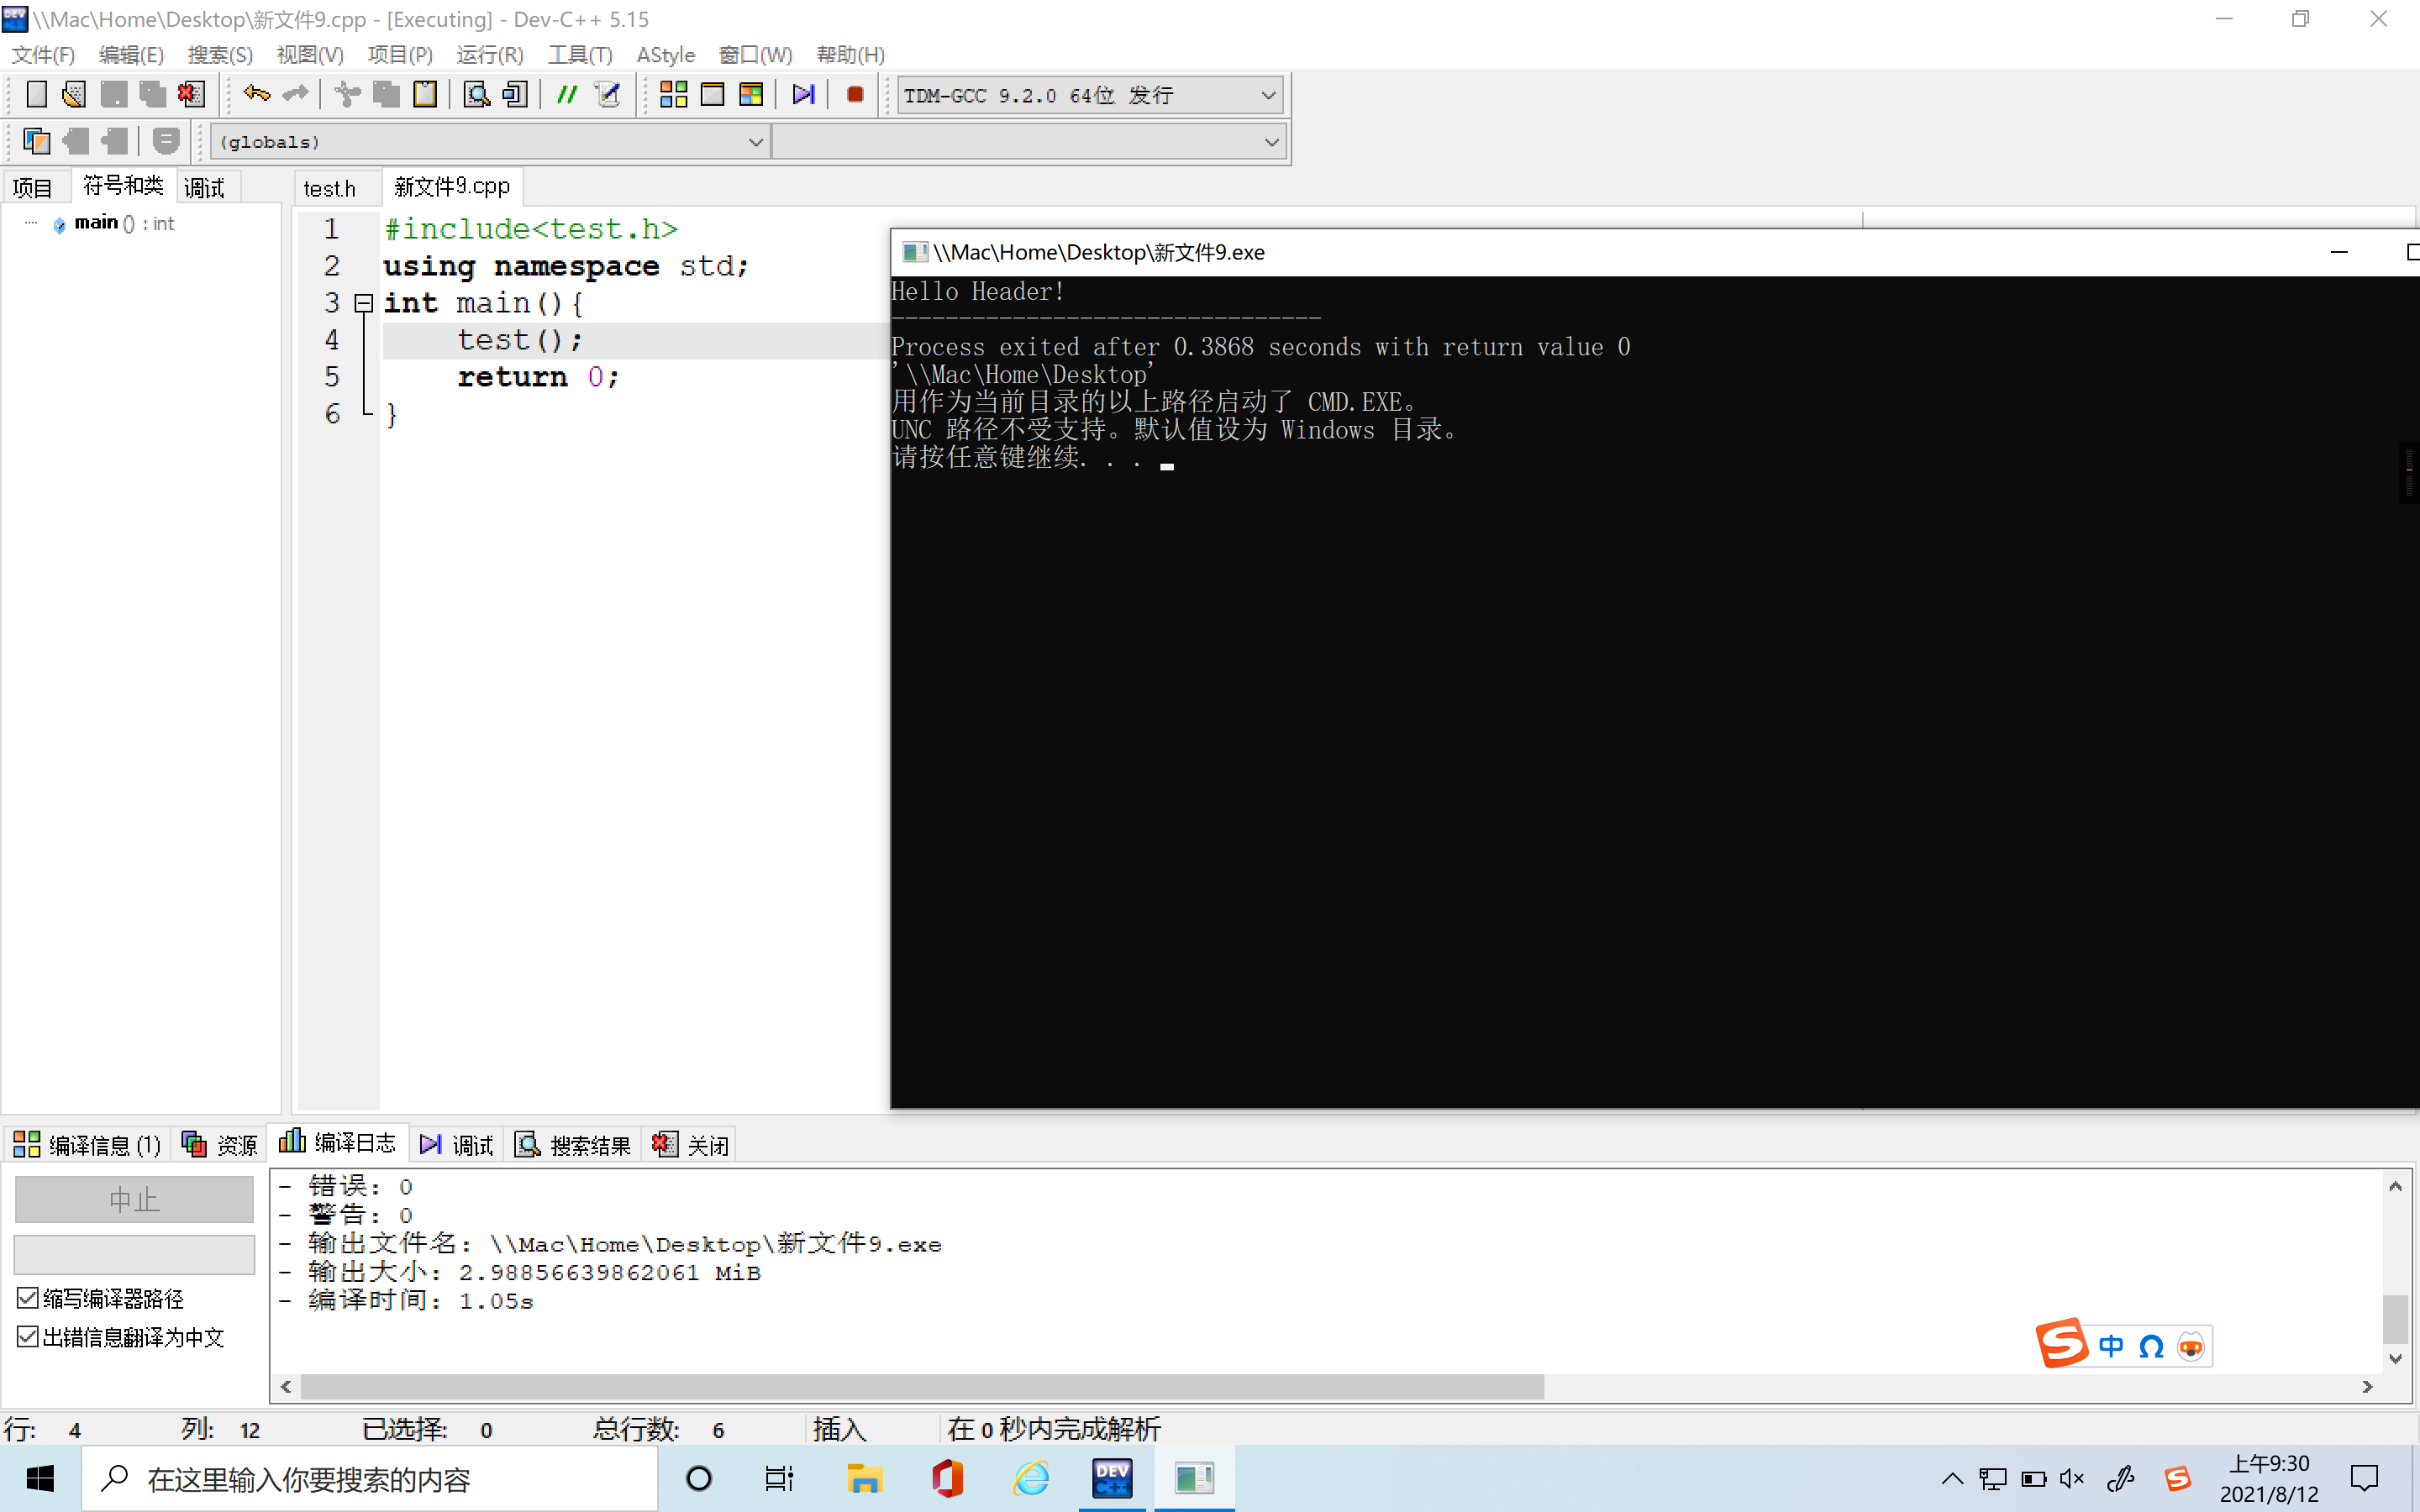This screenshot has width=2420, height=1512.
Task: Click the Close file red X icon
Action: click(191, 95)
